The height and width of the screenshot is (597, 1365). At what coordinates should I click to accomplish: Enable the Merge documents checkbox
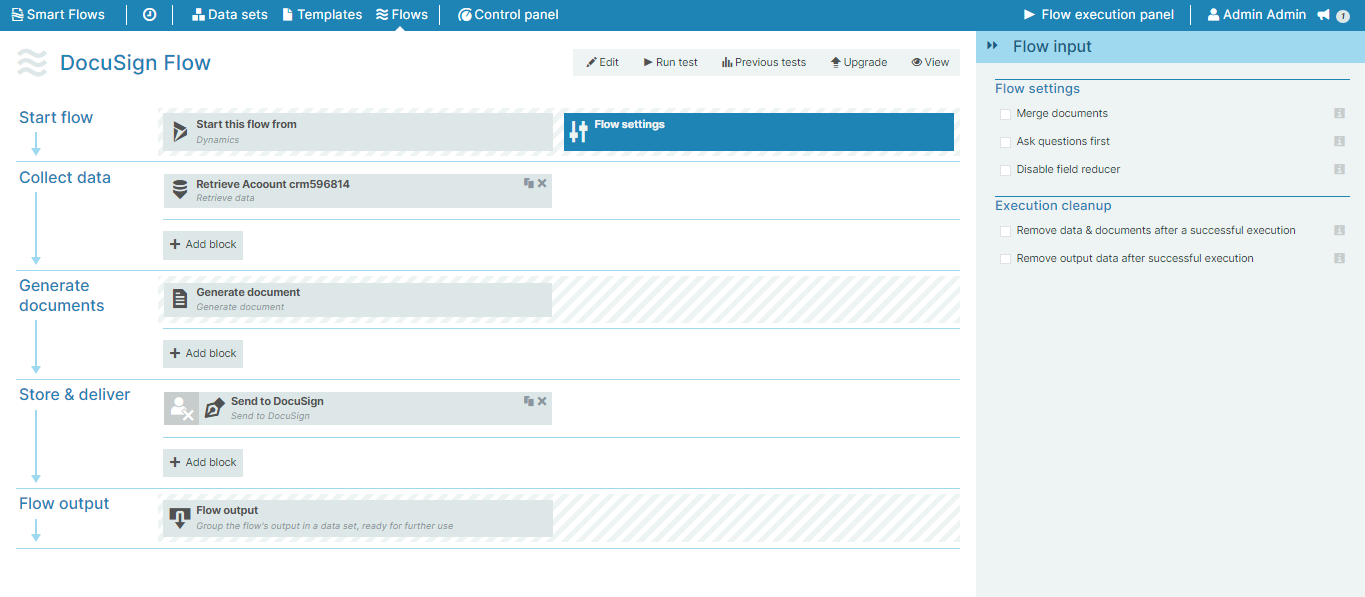pyautogui.click(x=1006, y=114)
